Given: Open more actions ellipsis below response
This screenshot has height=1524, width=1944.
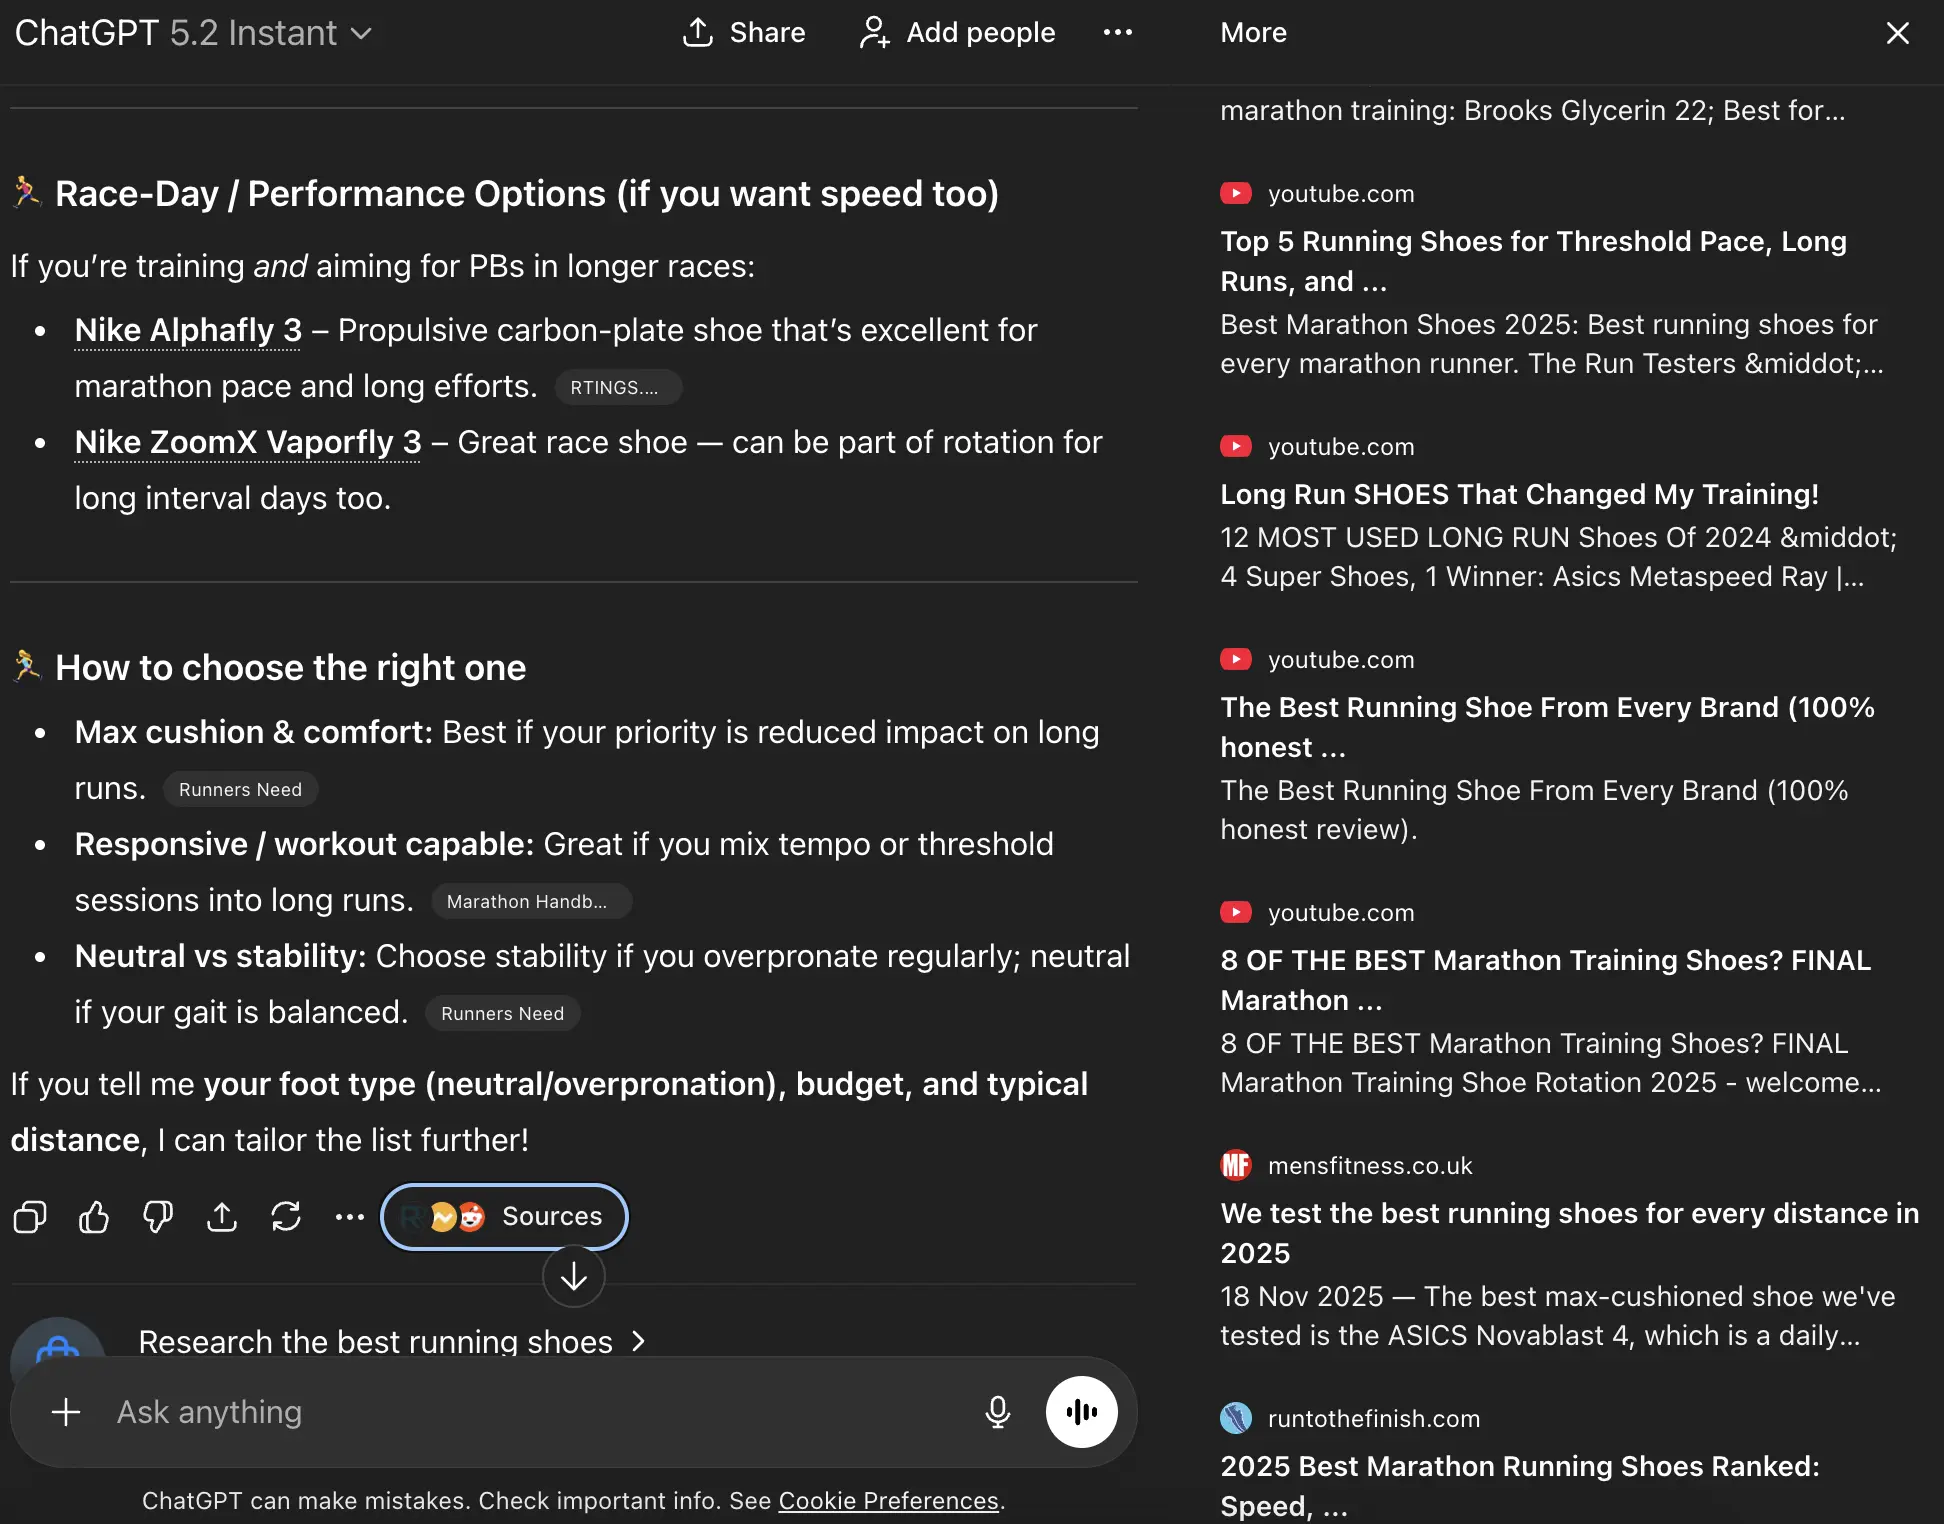Looking at the screenshot, I should 350,1217.
